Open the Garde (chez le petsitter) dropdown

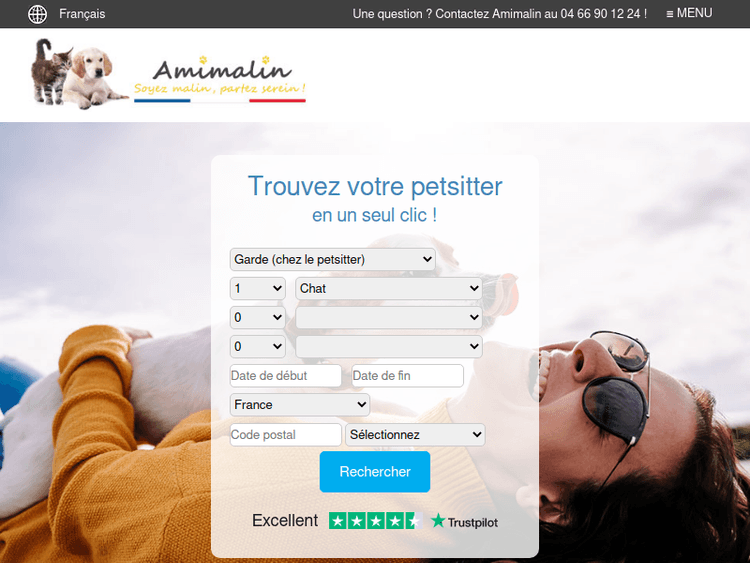pyautogui.click(x=332, y=259)
